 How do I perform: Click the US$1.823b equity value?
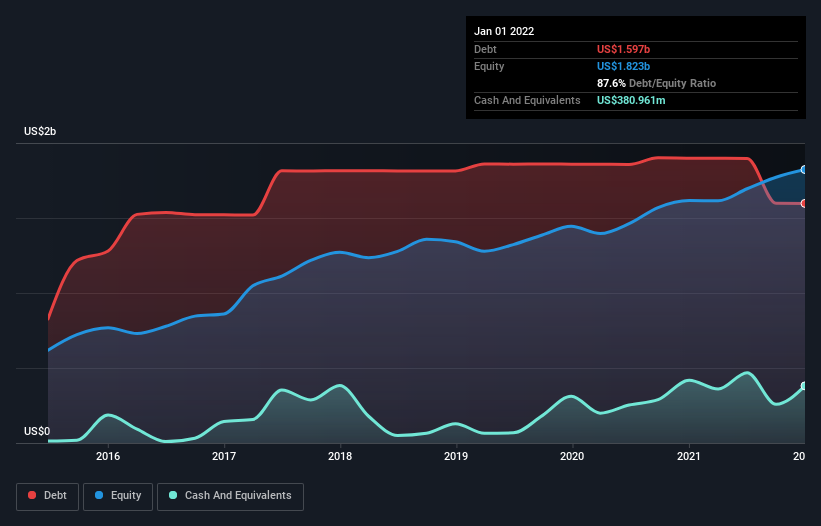[x=624, y=66]
